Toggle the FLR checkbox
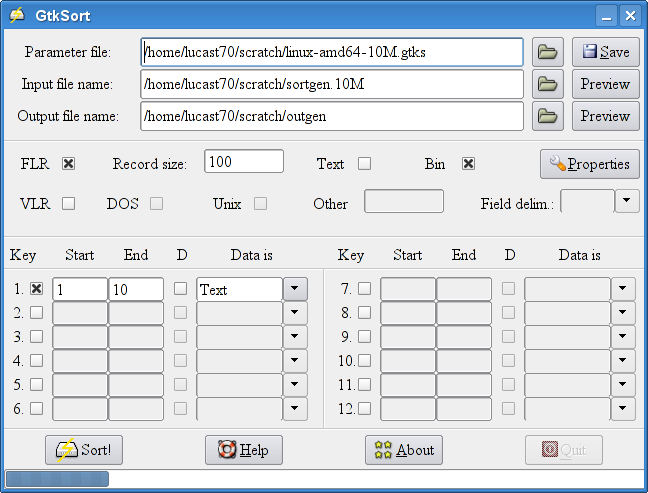The image size is (648, 493). pyautogui.click(x=69, y=164)
